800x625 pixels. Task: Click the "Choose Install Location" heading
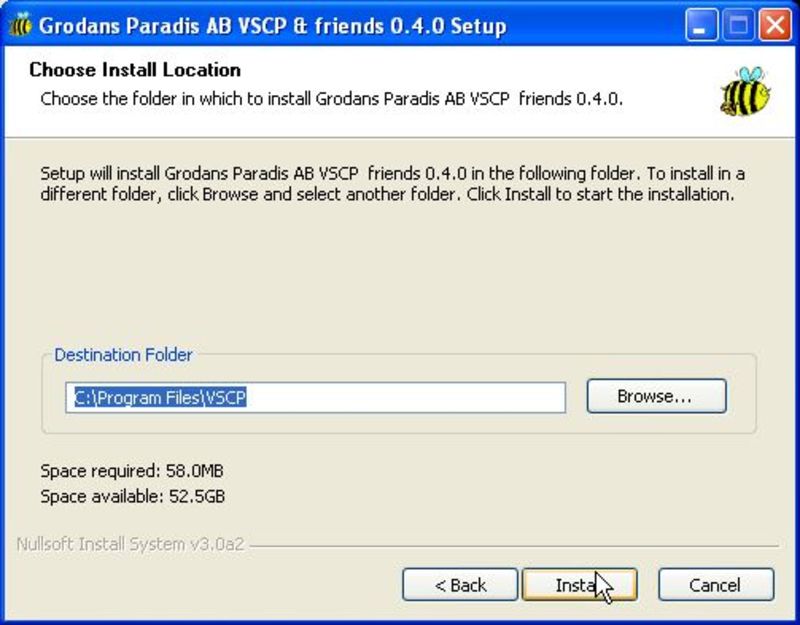(135, 70)
